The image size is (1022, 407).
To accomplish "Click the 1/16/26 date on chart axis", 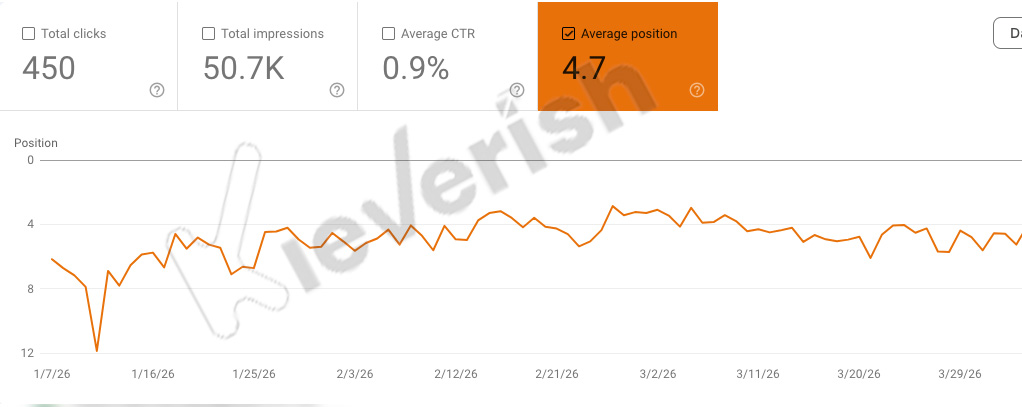I will 153,374.
